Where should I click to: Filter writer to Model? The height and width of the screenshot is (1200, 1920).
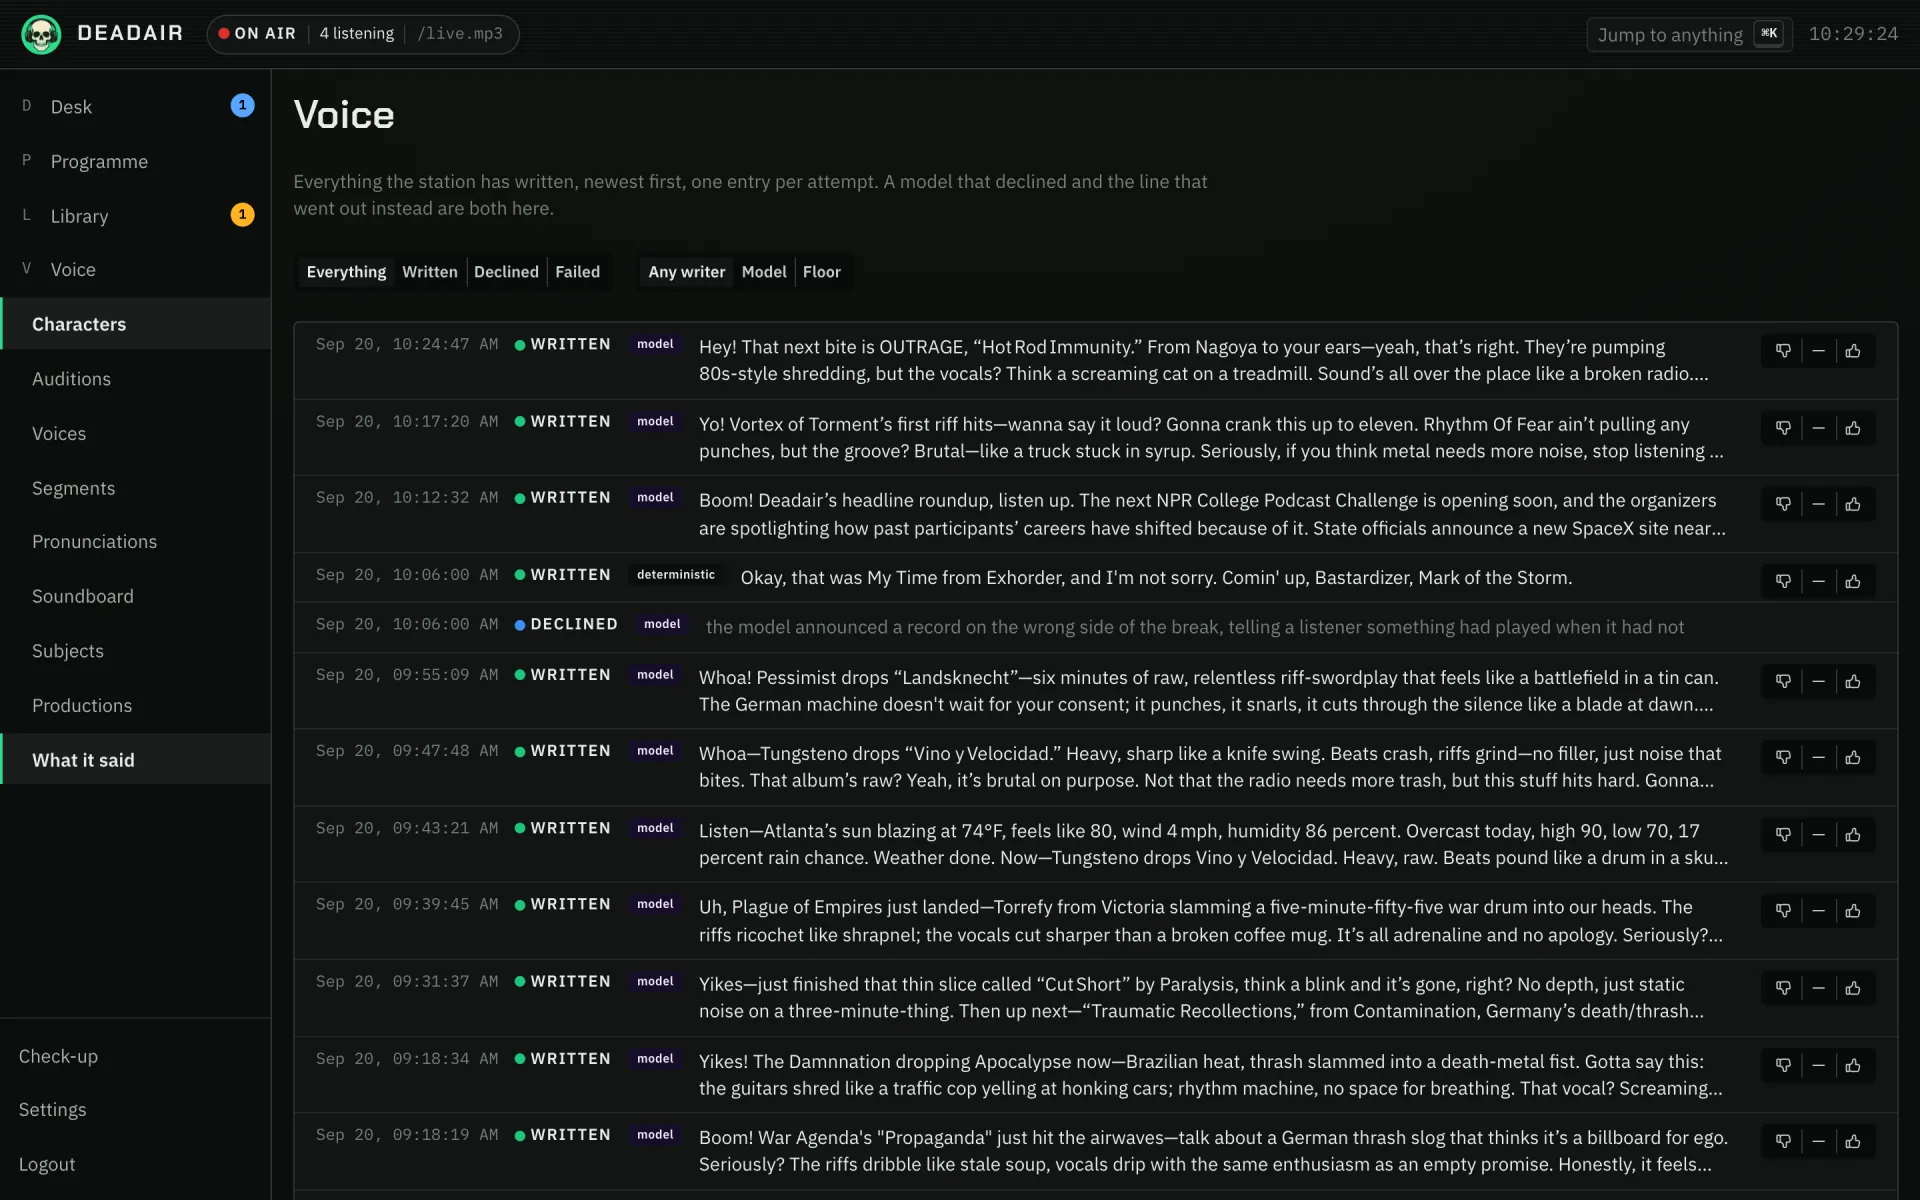click(764, 272)
